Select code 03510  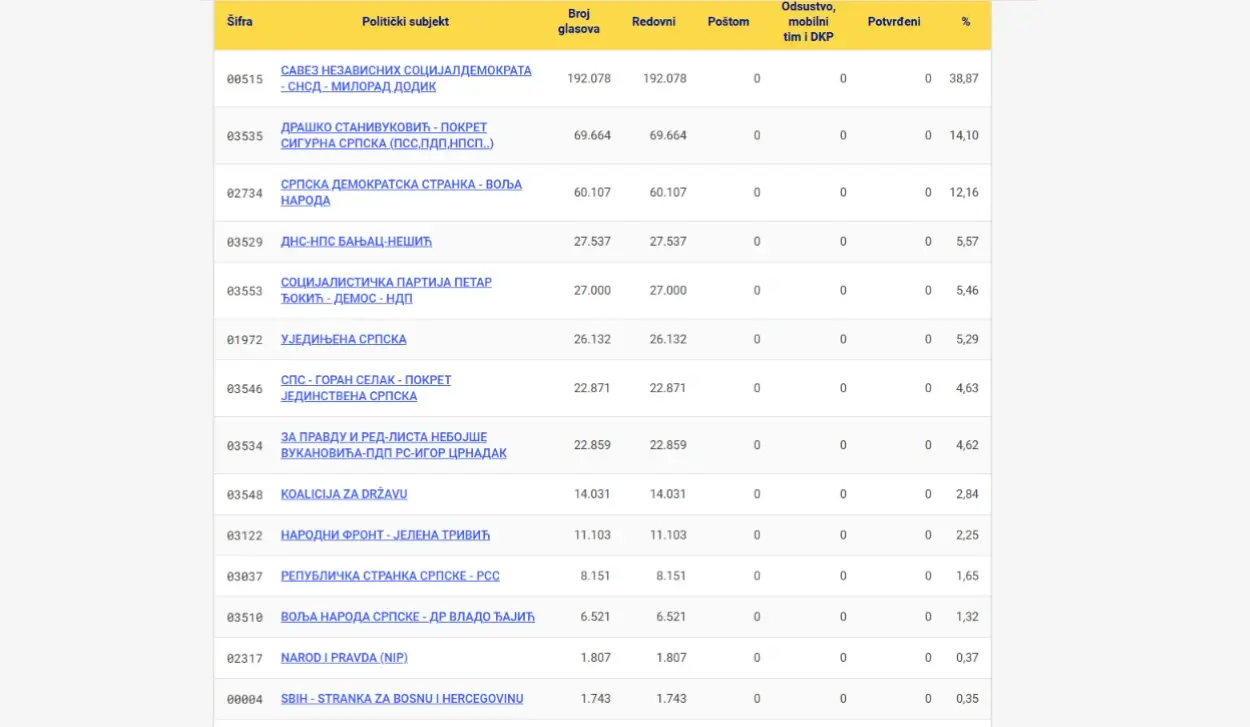pyautogui.click(x=245, y=618)
